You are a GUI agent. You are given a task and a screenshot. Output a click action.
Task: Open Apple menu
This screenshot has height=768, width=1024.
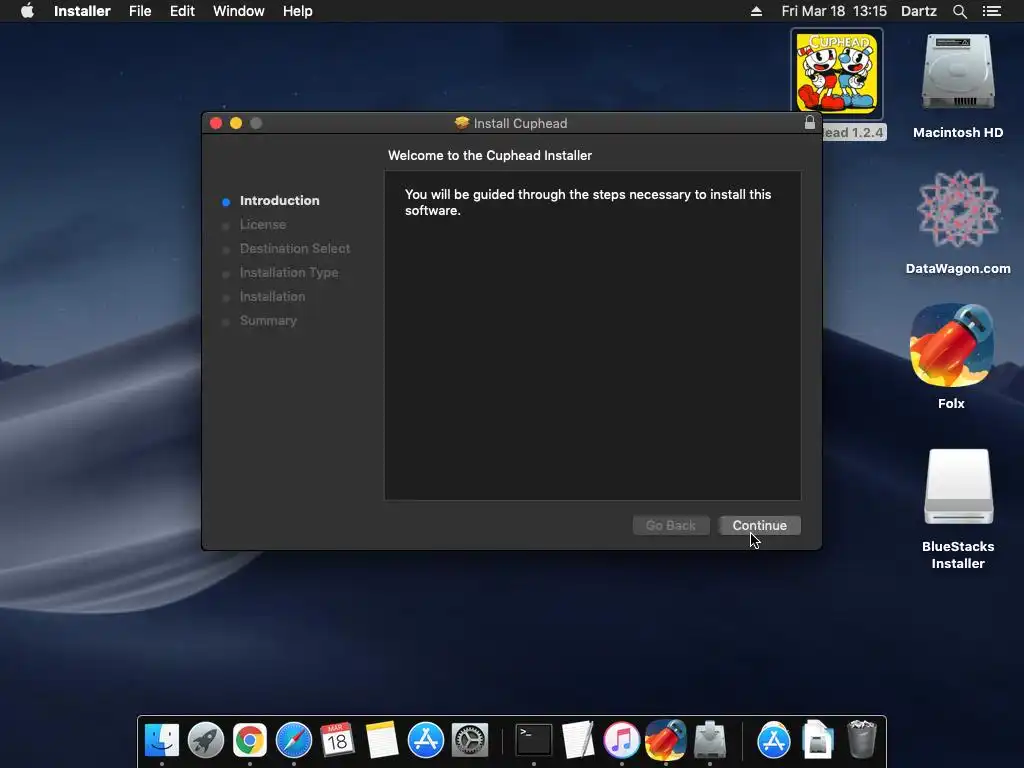[27, 11]
